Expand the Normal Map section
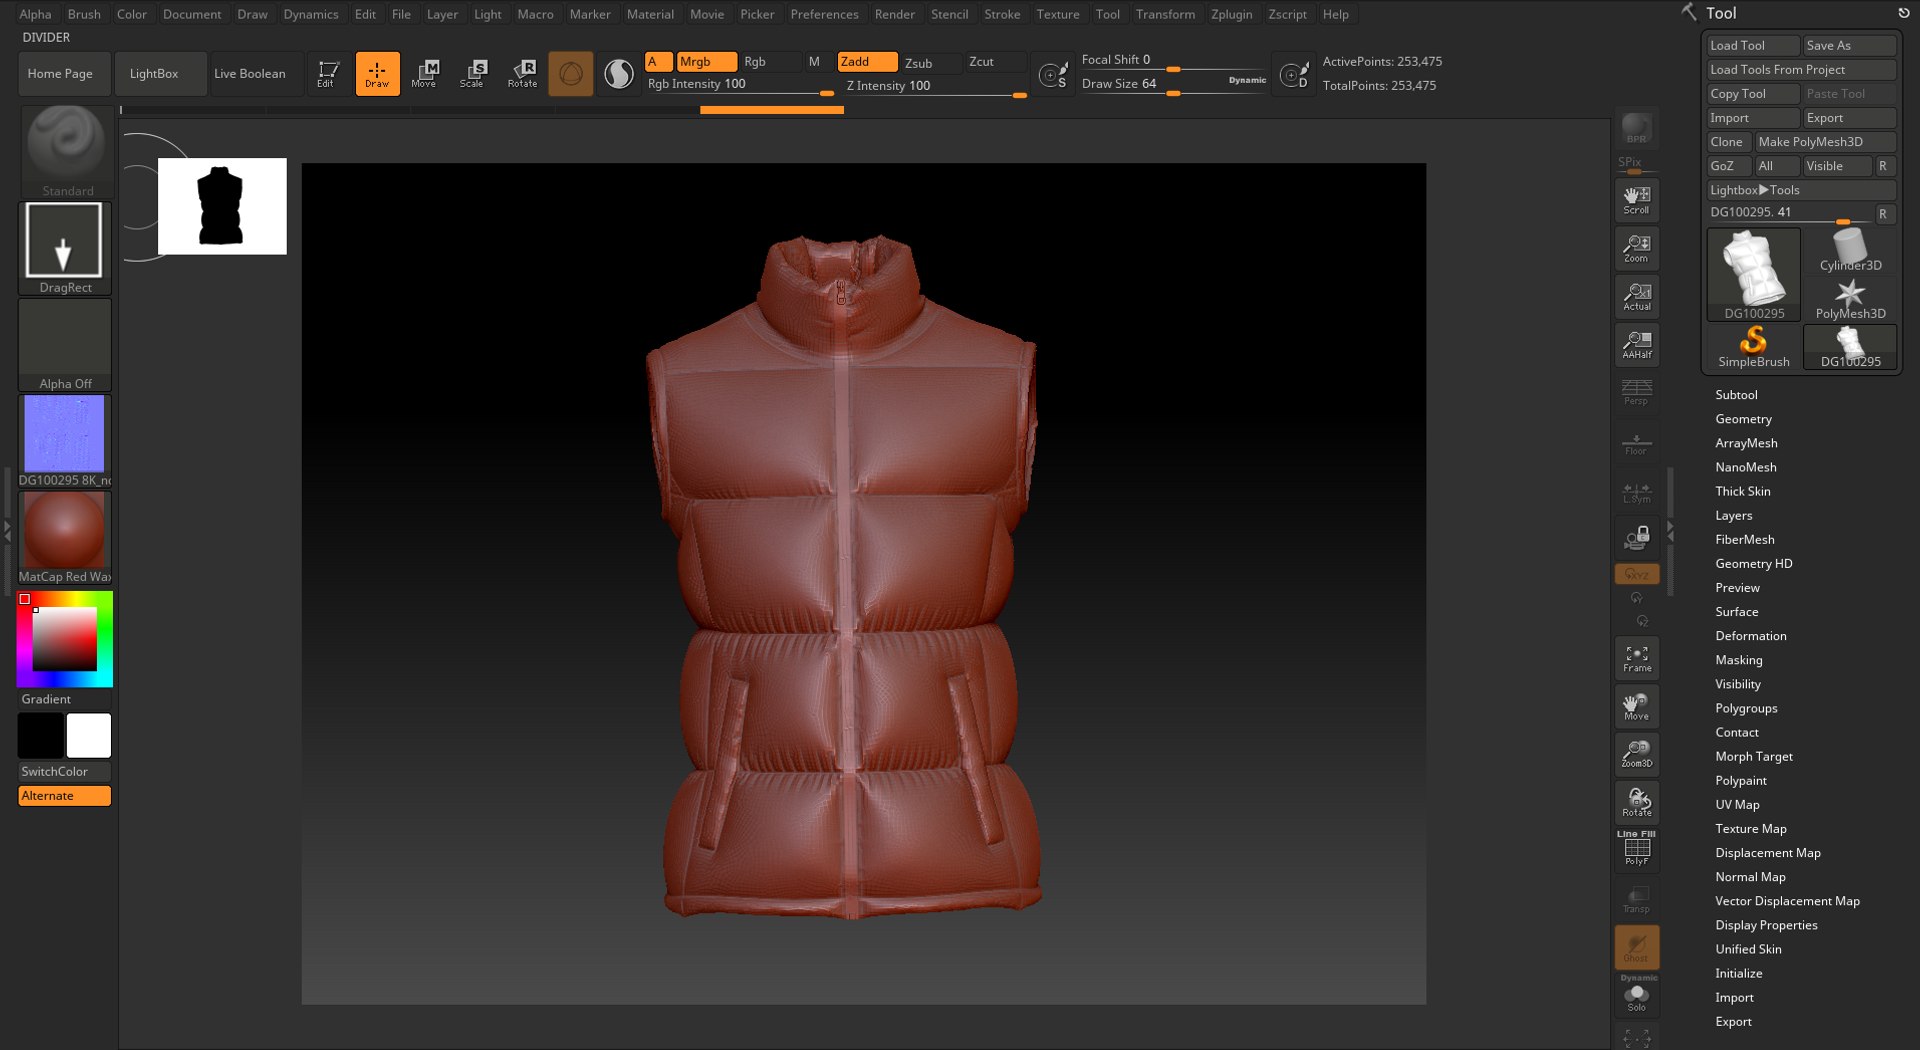 pos(1750,877)
